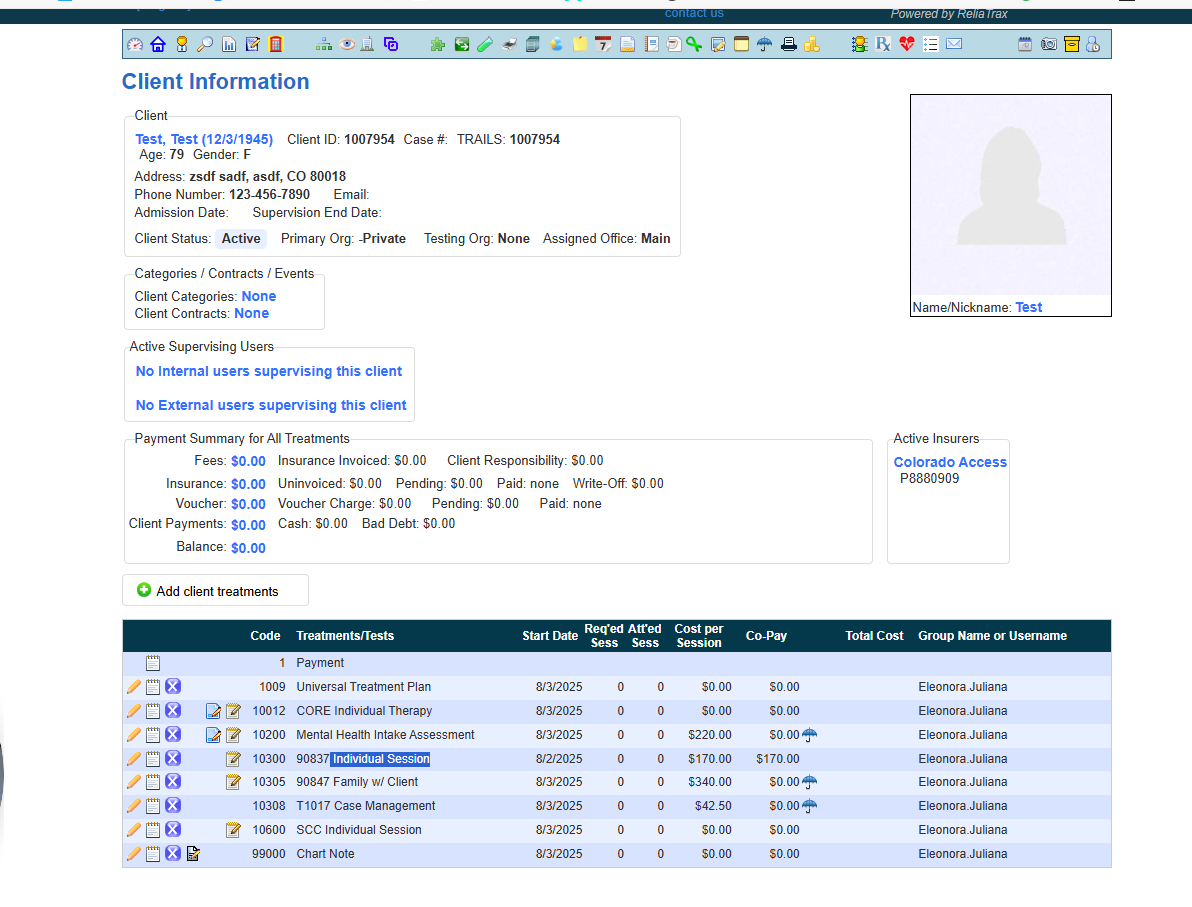Open the Chart Note document icon
This screenshot has height=907, width=1192.
click(x=193, y=854)
